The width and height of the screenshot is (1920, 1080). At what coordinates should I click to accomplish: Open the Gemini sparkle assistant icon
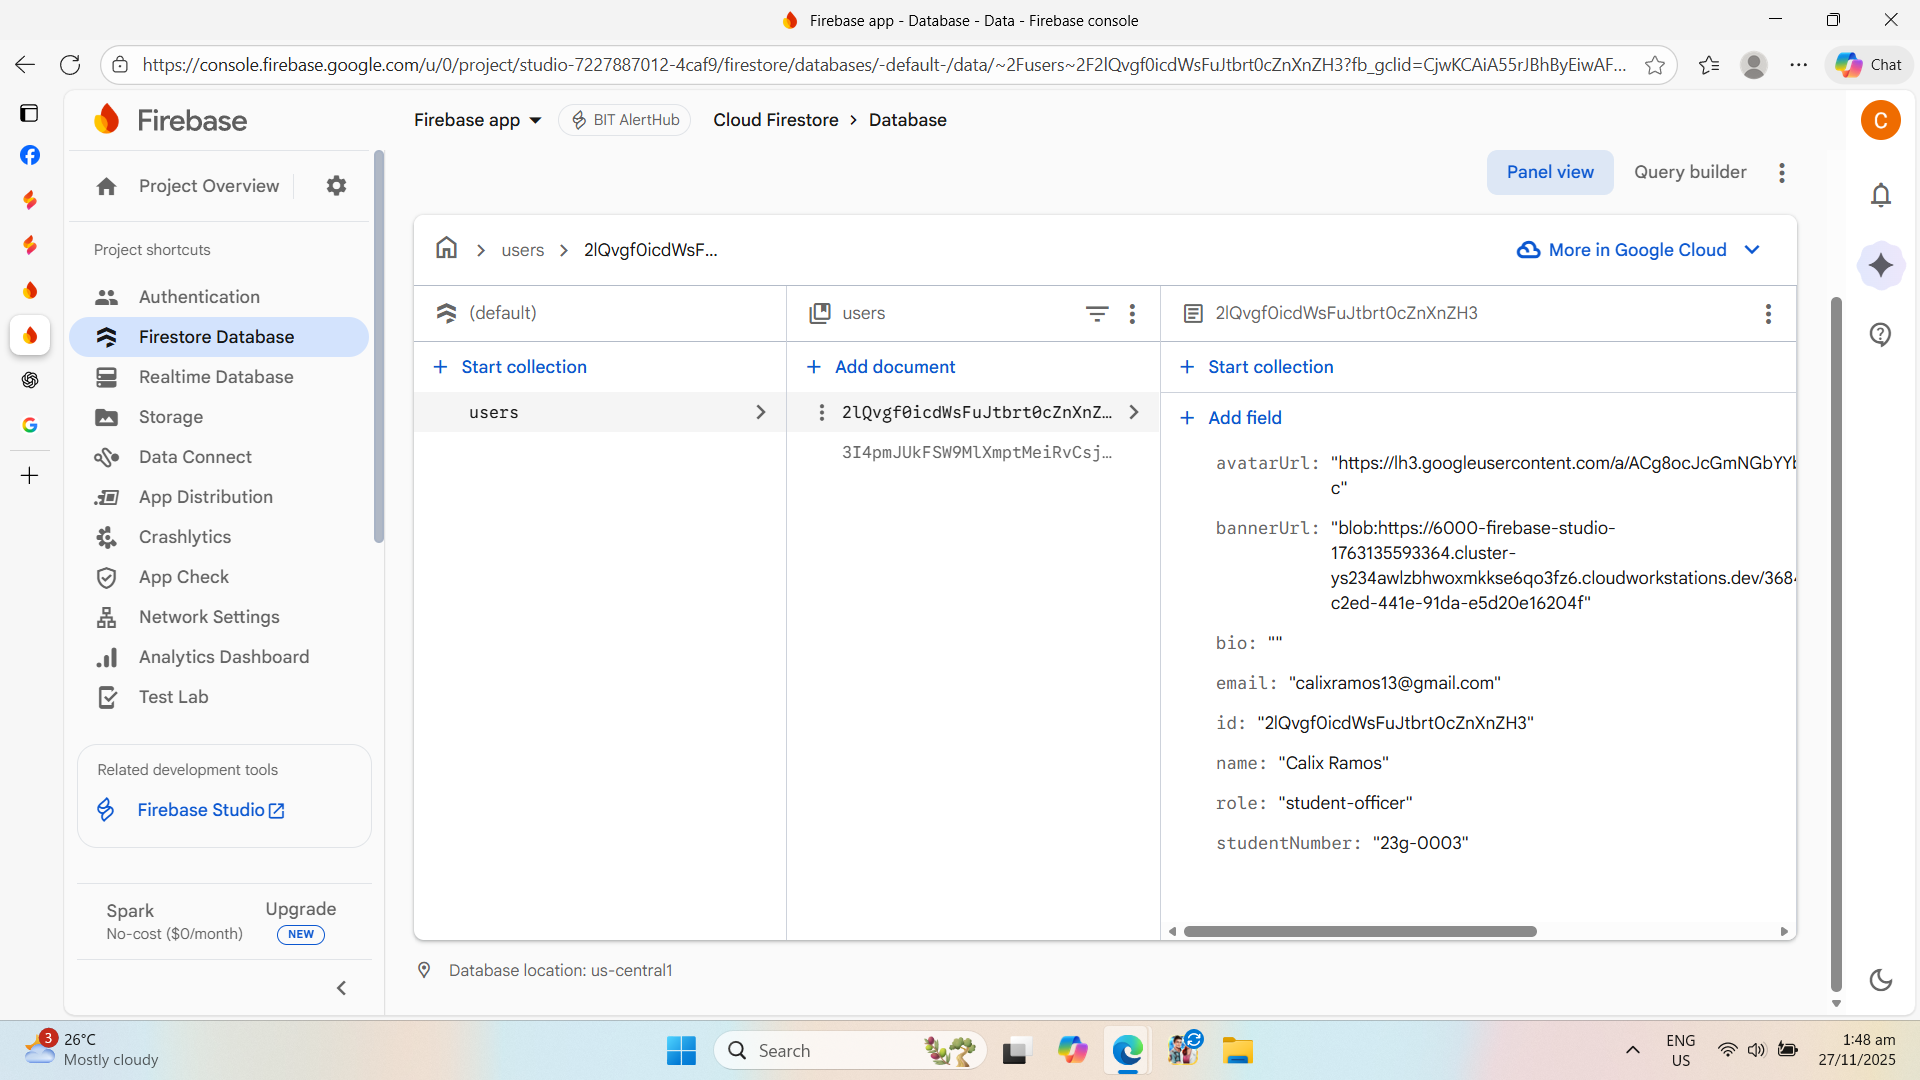[x=1880, y=265]
